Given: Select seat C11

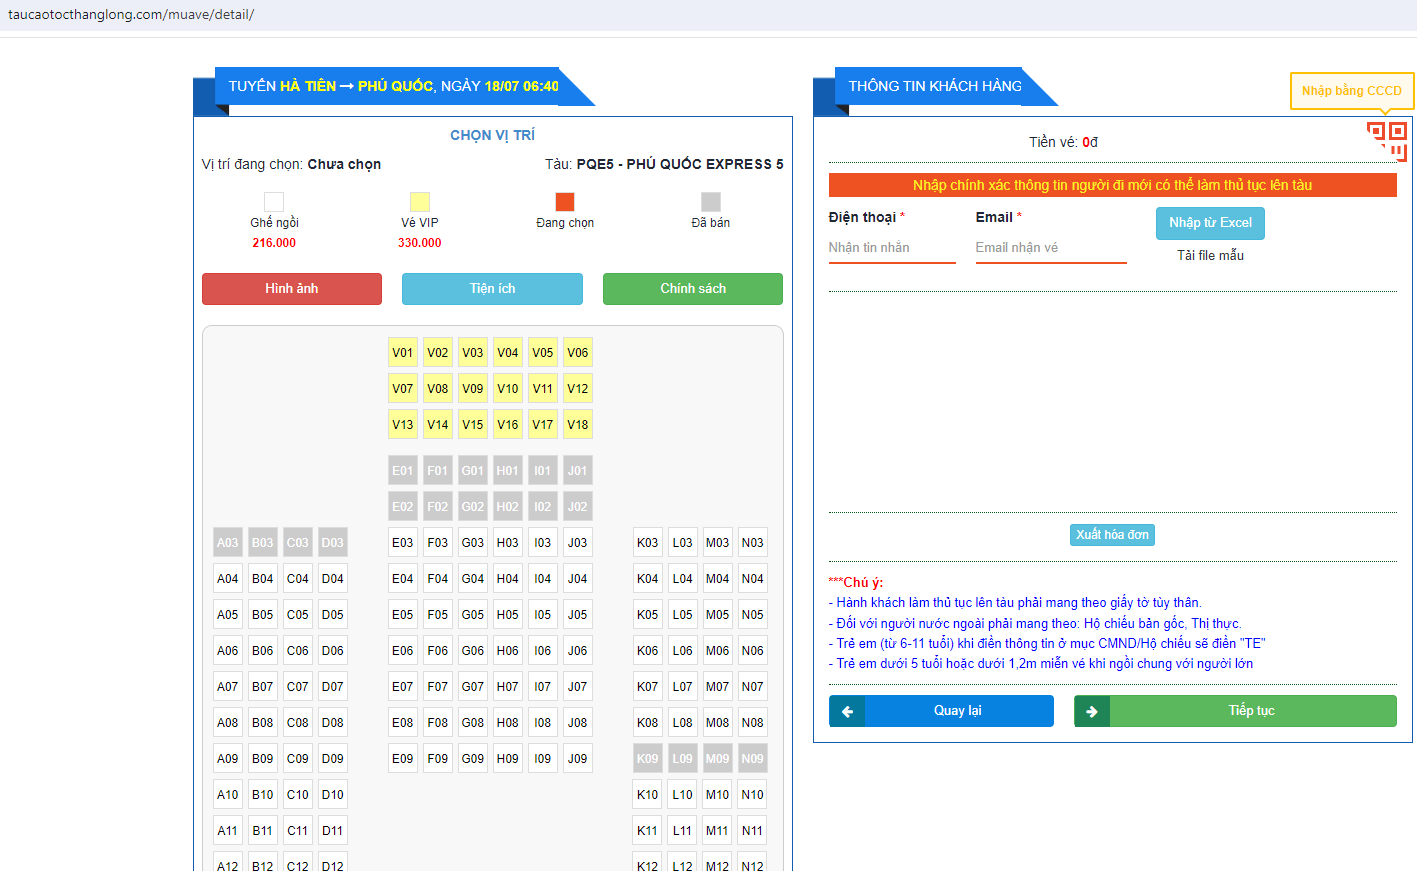Looking at the screenshot, I should pyautogui.click(x=298, y=831).
